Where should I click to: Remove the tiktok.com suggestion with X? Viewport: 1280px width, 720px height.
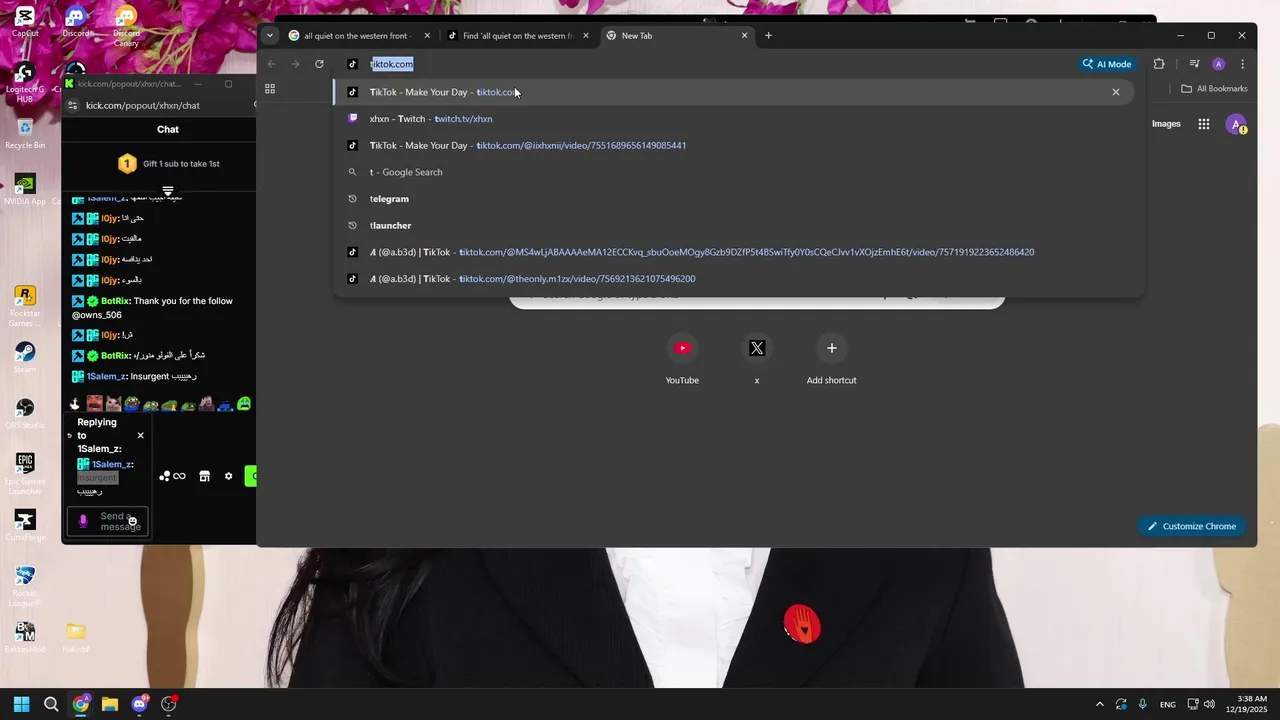[1116, 92]
